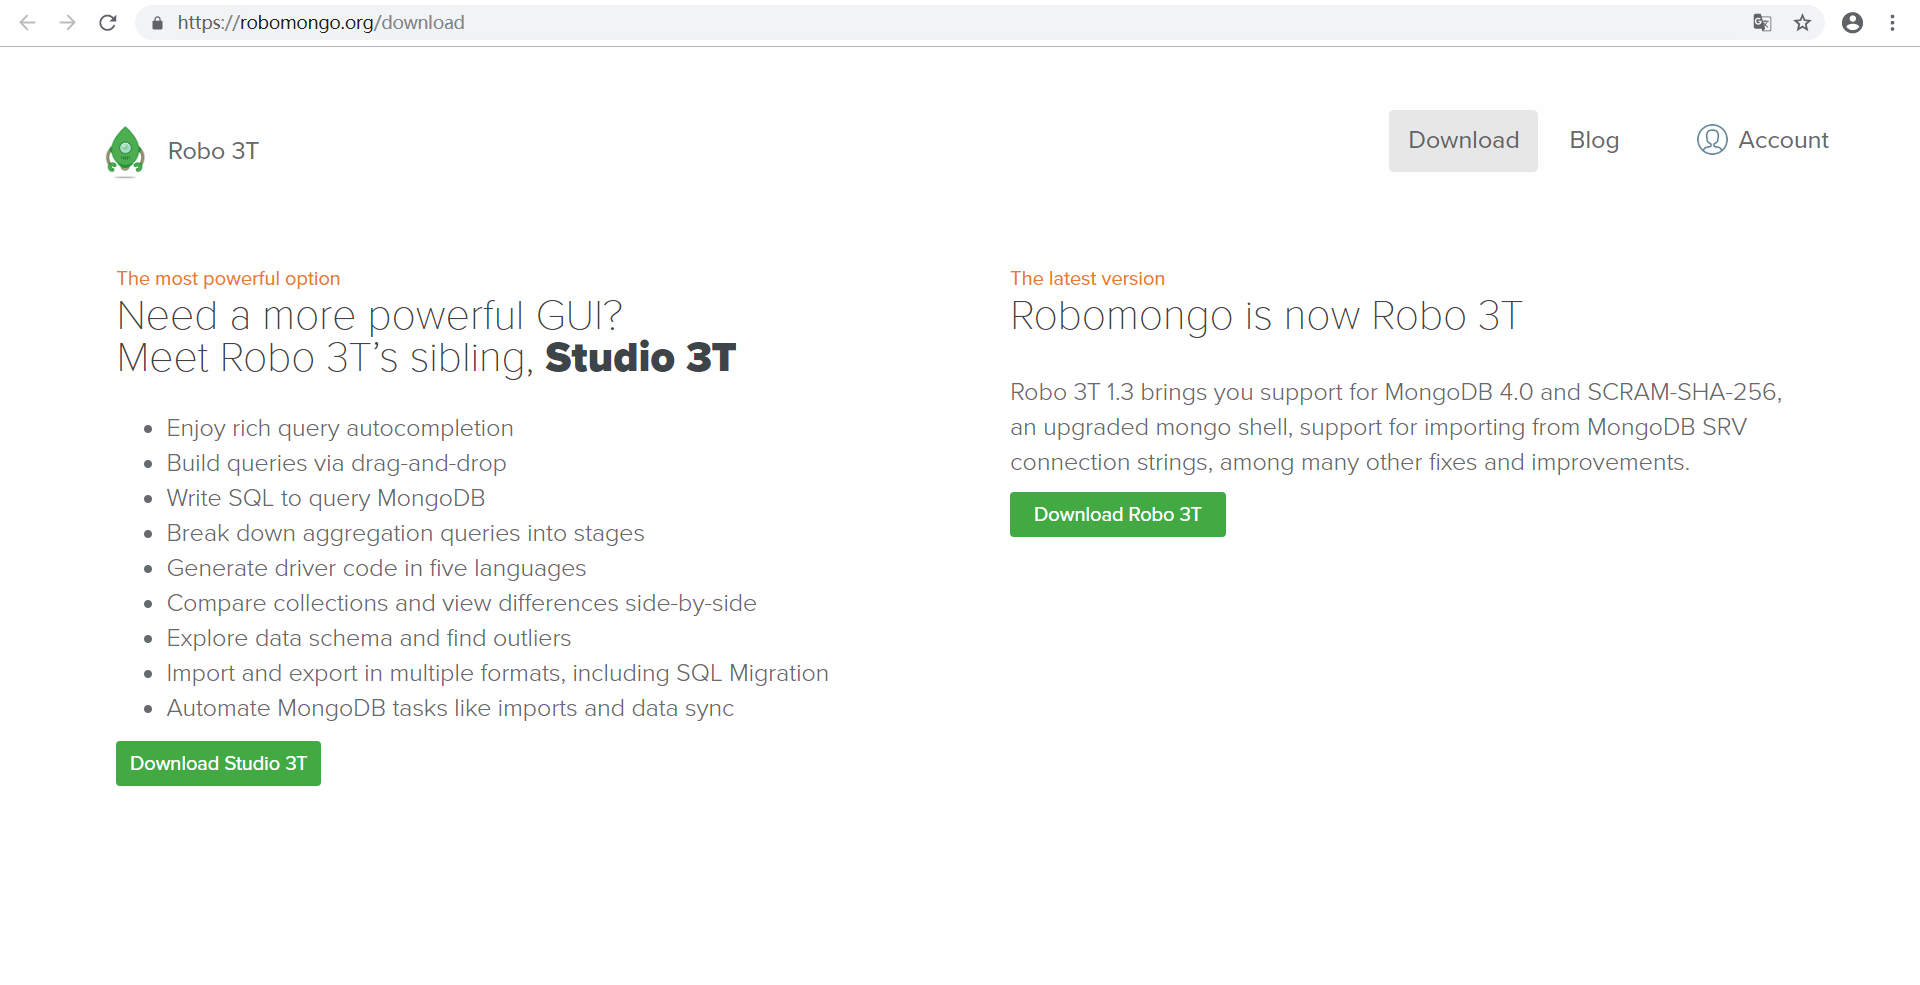Screen dimensions: 1920x985
Task: Click the Account user circle icon
Action: pyautogui.click(x=1712, y=140)
